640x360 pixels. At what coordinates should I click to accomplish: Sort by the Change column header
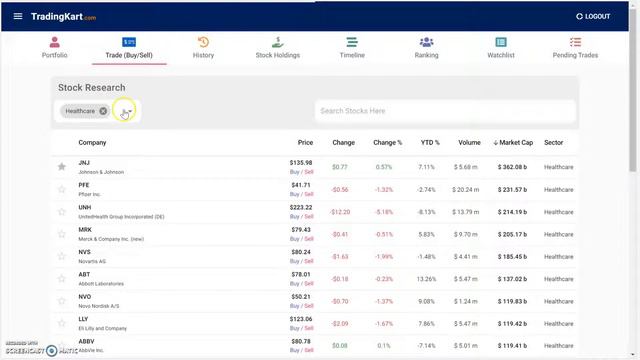[x=343, y=142]
